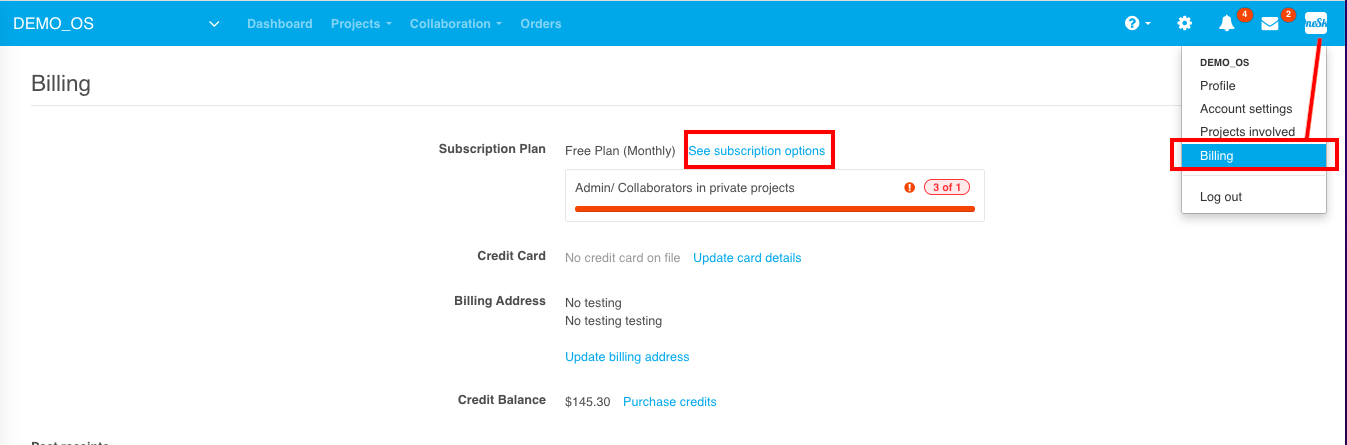Open the messages envelope icon
1347x445 pixels.
tap(1270, 23)
